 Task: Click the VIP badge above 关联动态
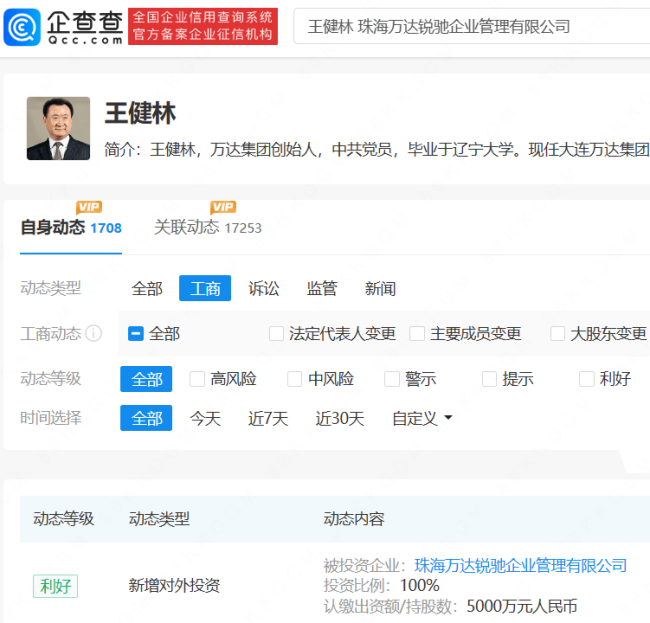223,207
